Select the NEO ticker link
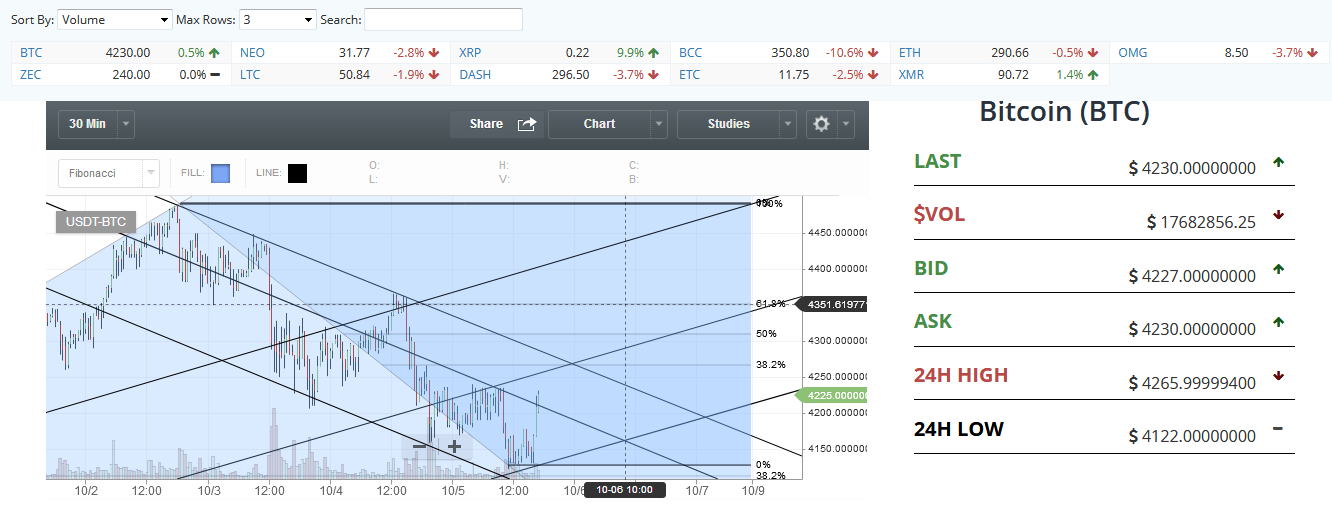 [252, 53]
